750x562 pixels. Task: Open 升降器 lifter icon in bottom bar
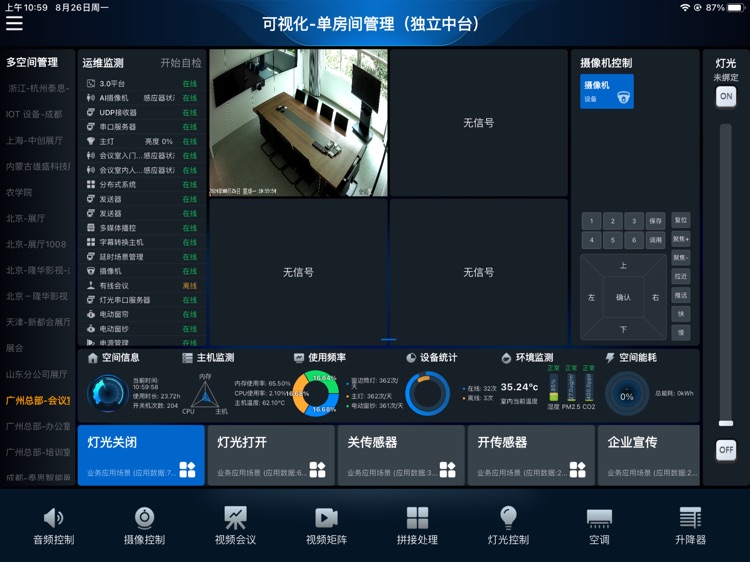pos(690,518)
